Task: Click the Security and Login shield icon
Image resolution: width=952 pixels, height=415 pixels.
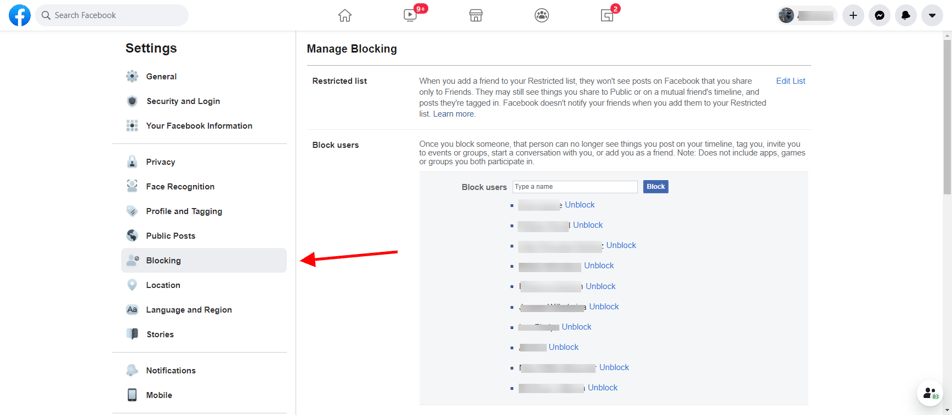Action: pyautogui.click(x=132, y=101)
